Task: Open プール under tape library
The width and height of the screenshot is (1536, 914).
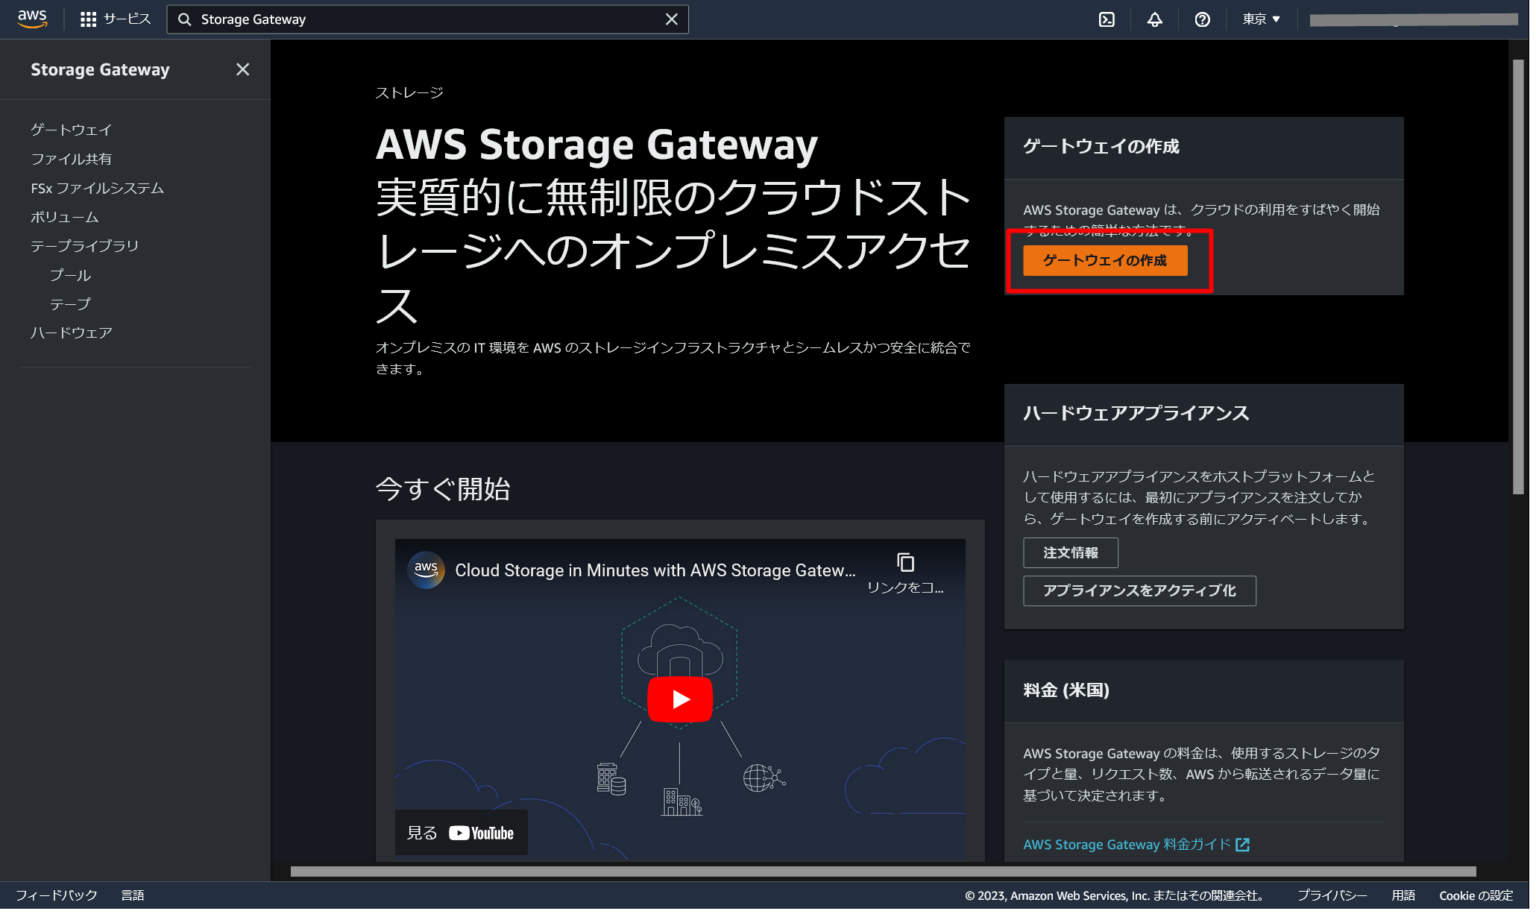Action: [71, 275]
